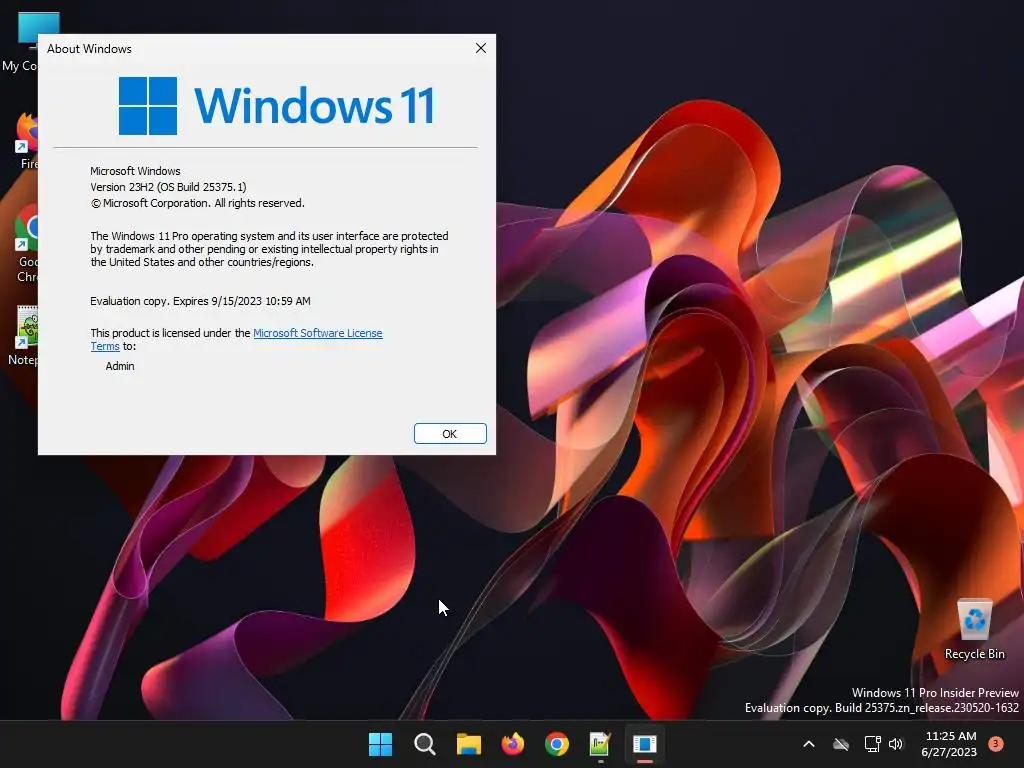
Task: Open taskbar Search magnifier
Action: click(424, 744)
